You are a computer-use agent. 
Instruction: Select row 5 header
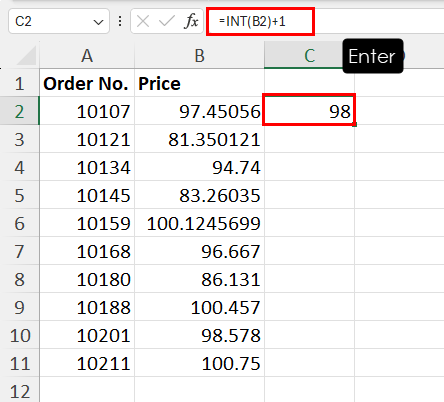coord(20,195)
